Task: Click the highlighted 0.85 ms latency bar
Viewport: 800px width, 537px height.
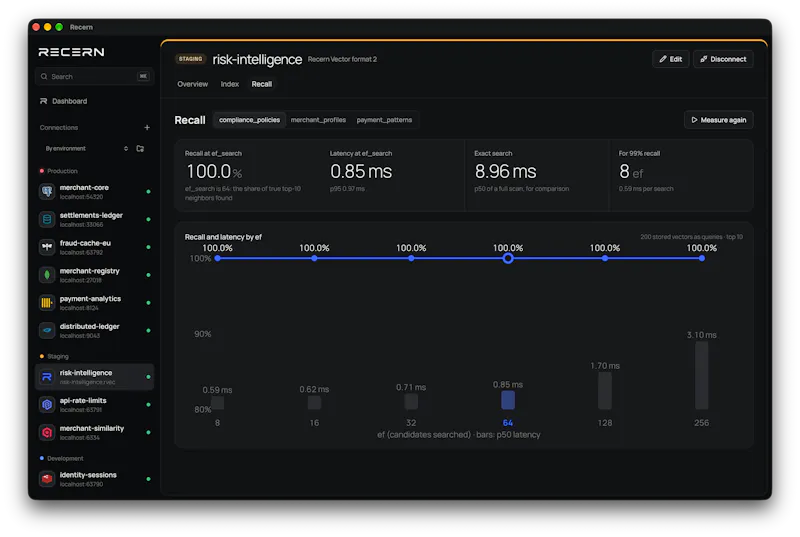Action: (x=508, y=400)
